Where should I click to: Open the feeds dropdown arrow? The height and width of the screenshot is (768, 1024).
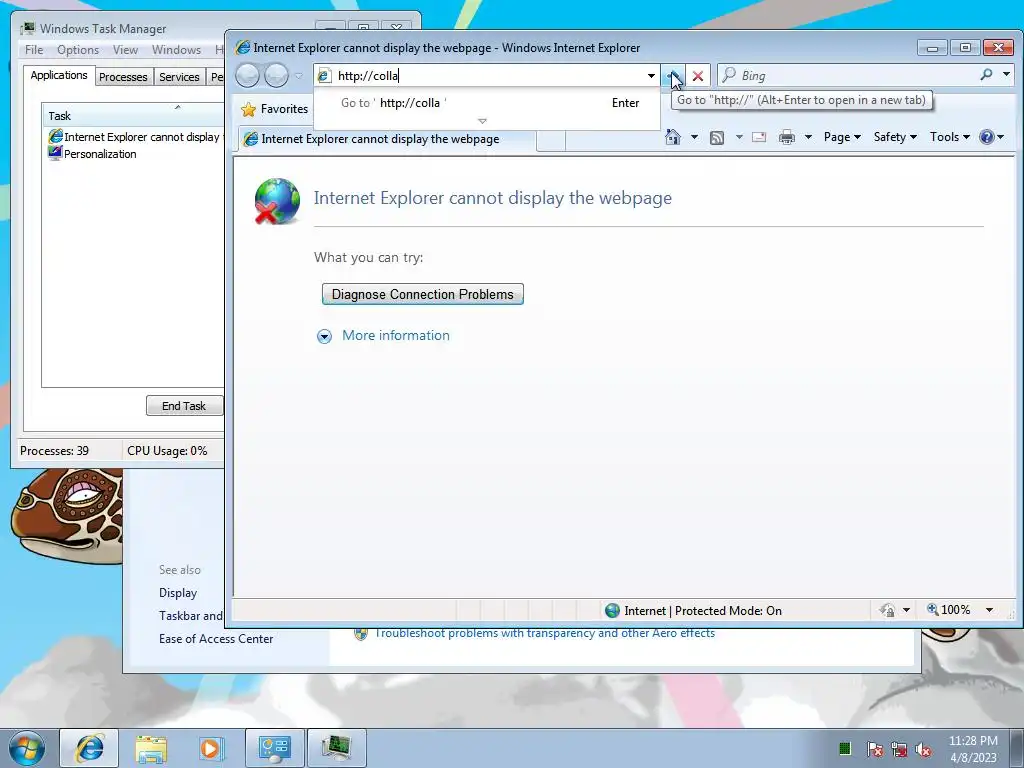pyautogui.click(x=739, y=137)
